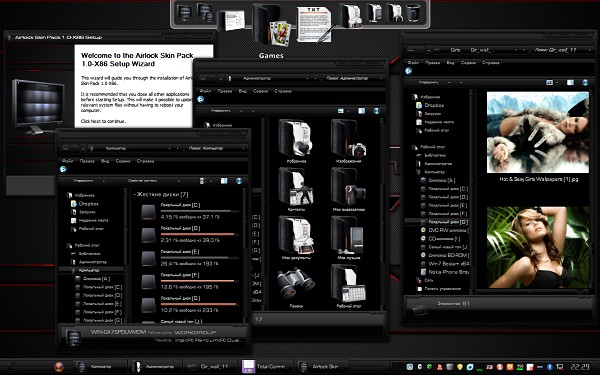Switch to the Администратор taskbar button

coord(156,367)
